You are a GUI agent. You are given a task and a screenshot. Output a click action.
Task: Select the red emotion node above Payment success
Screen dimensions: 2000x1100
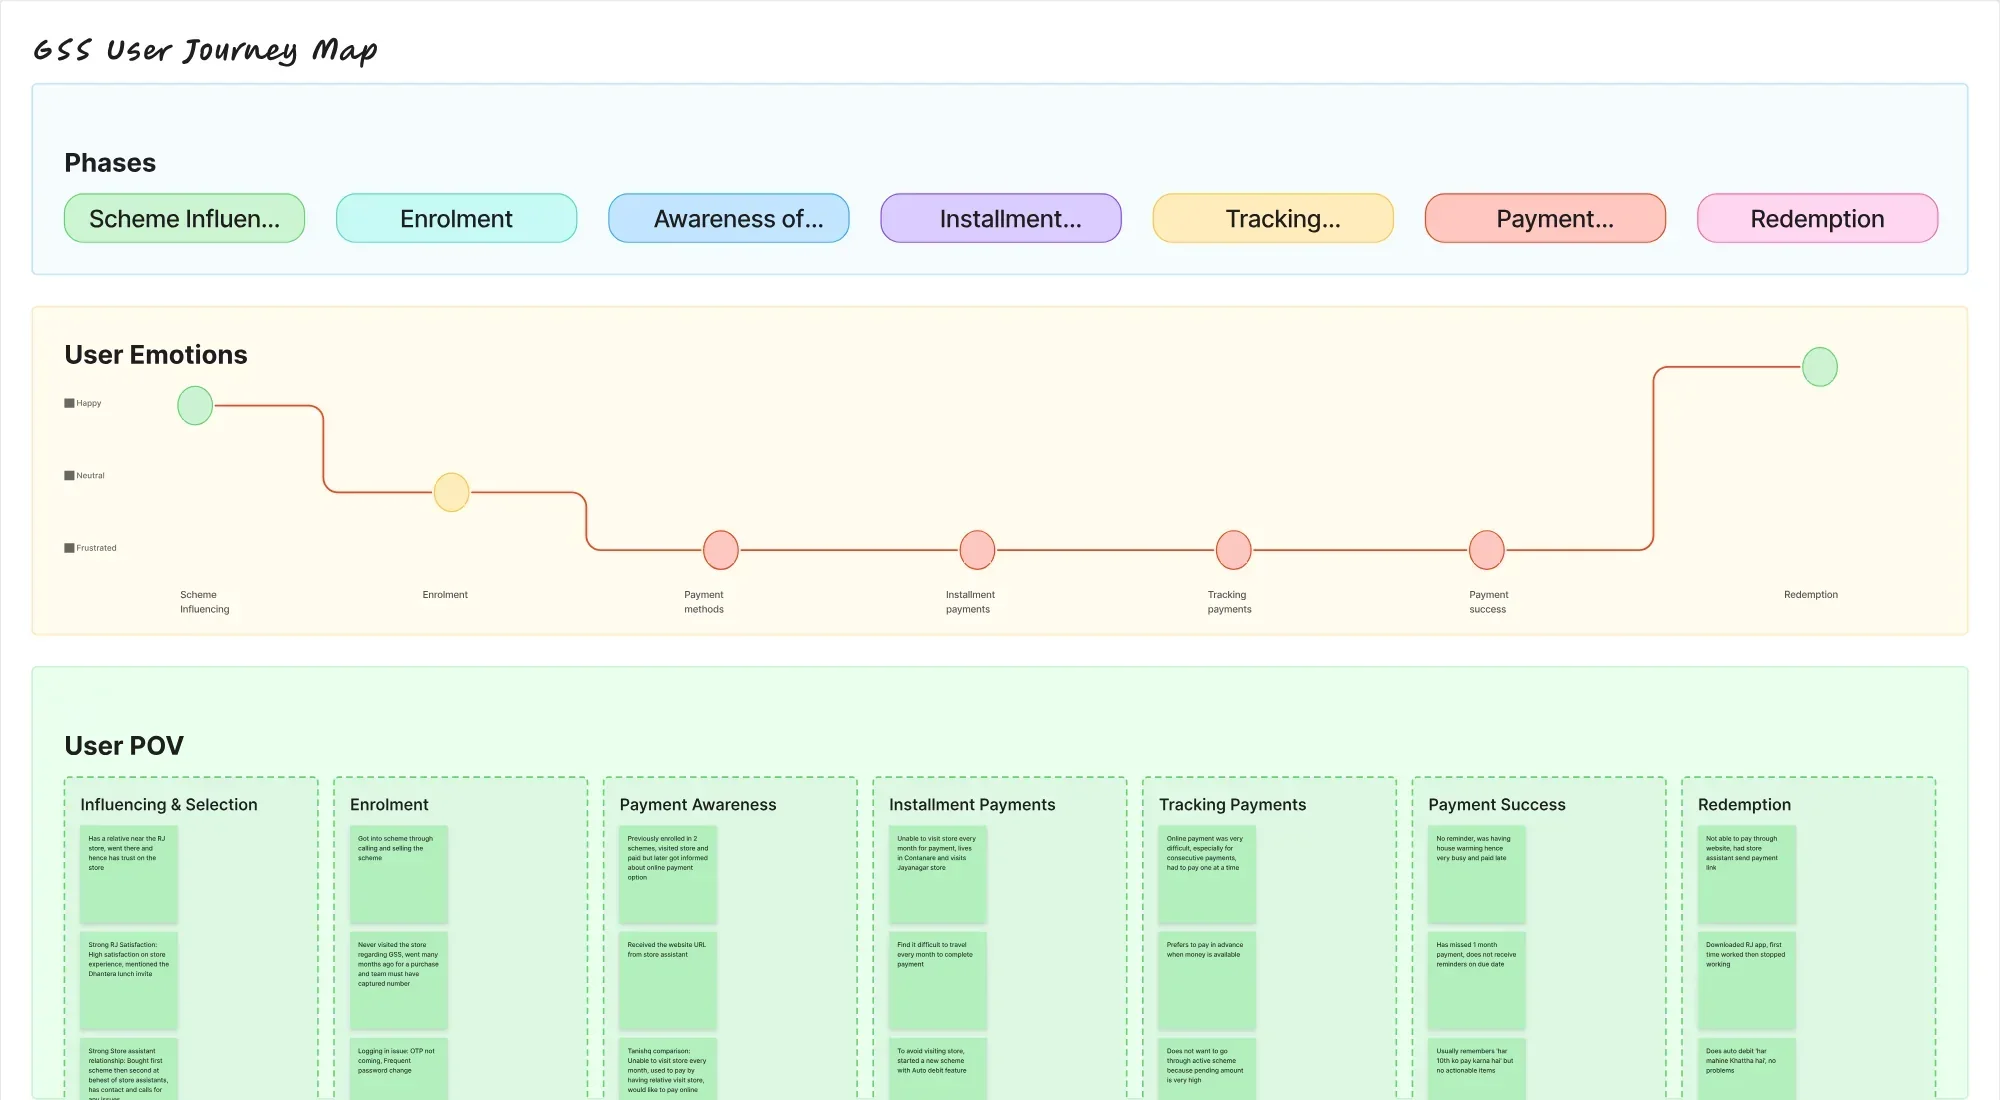coord(1487,550)
